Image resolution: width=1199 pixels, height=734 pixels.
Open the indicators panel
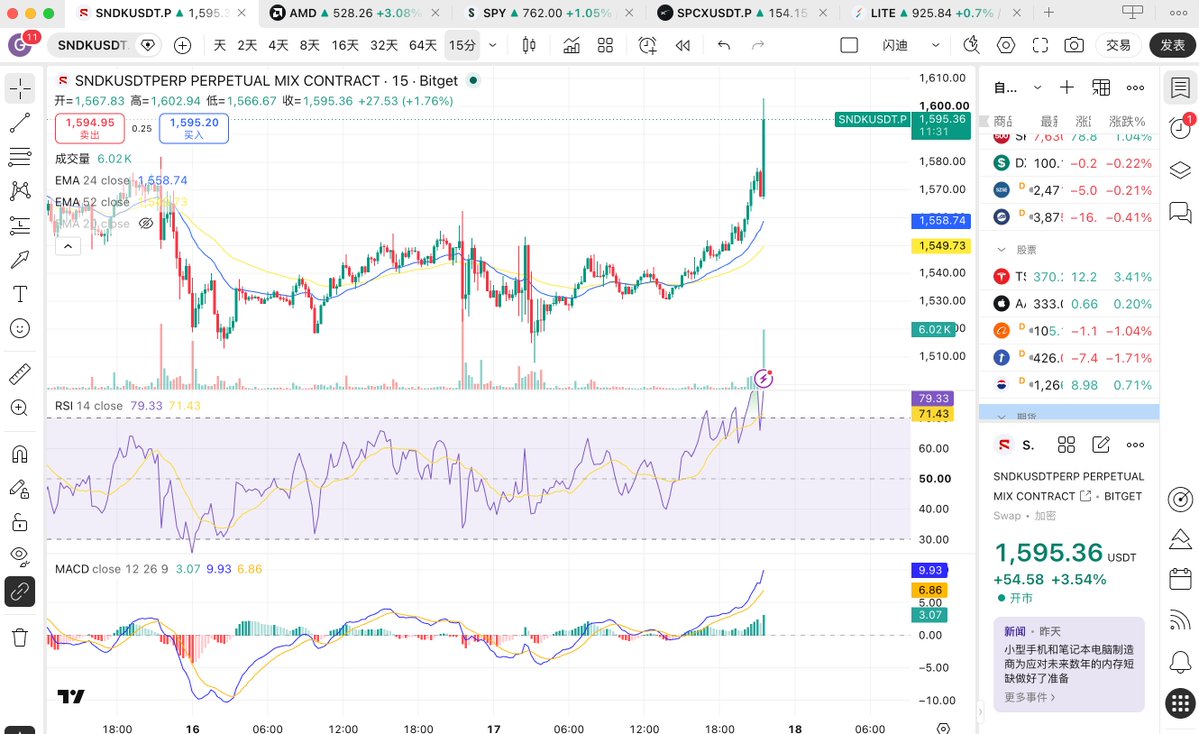tap(571, 46)
